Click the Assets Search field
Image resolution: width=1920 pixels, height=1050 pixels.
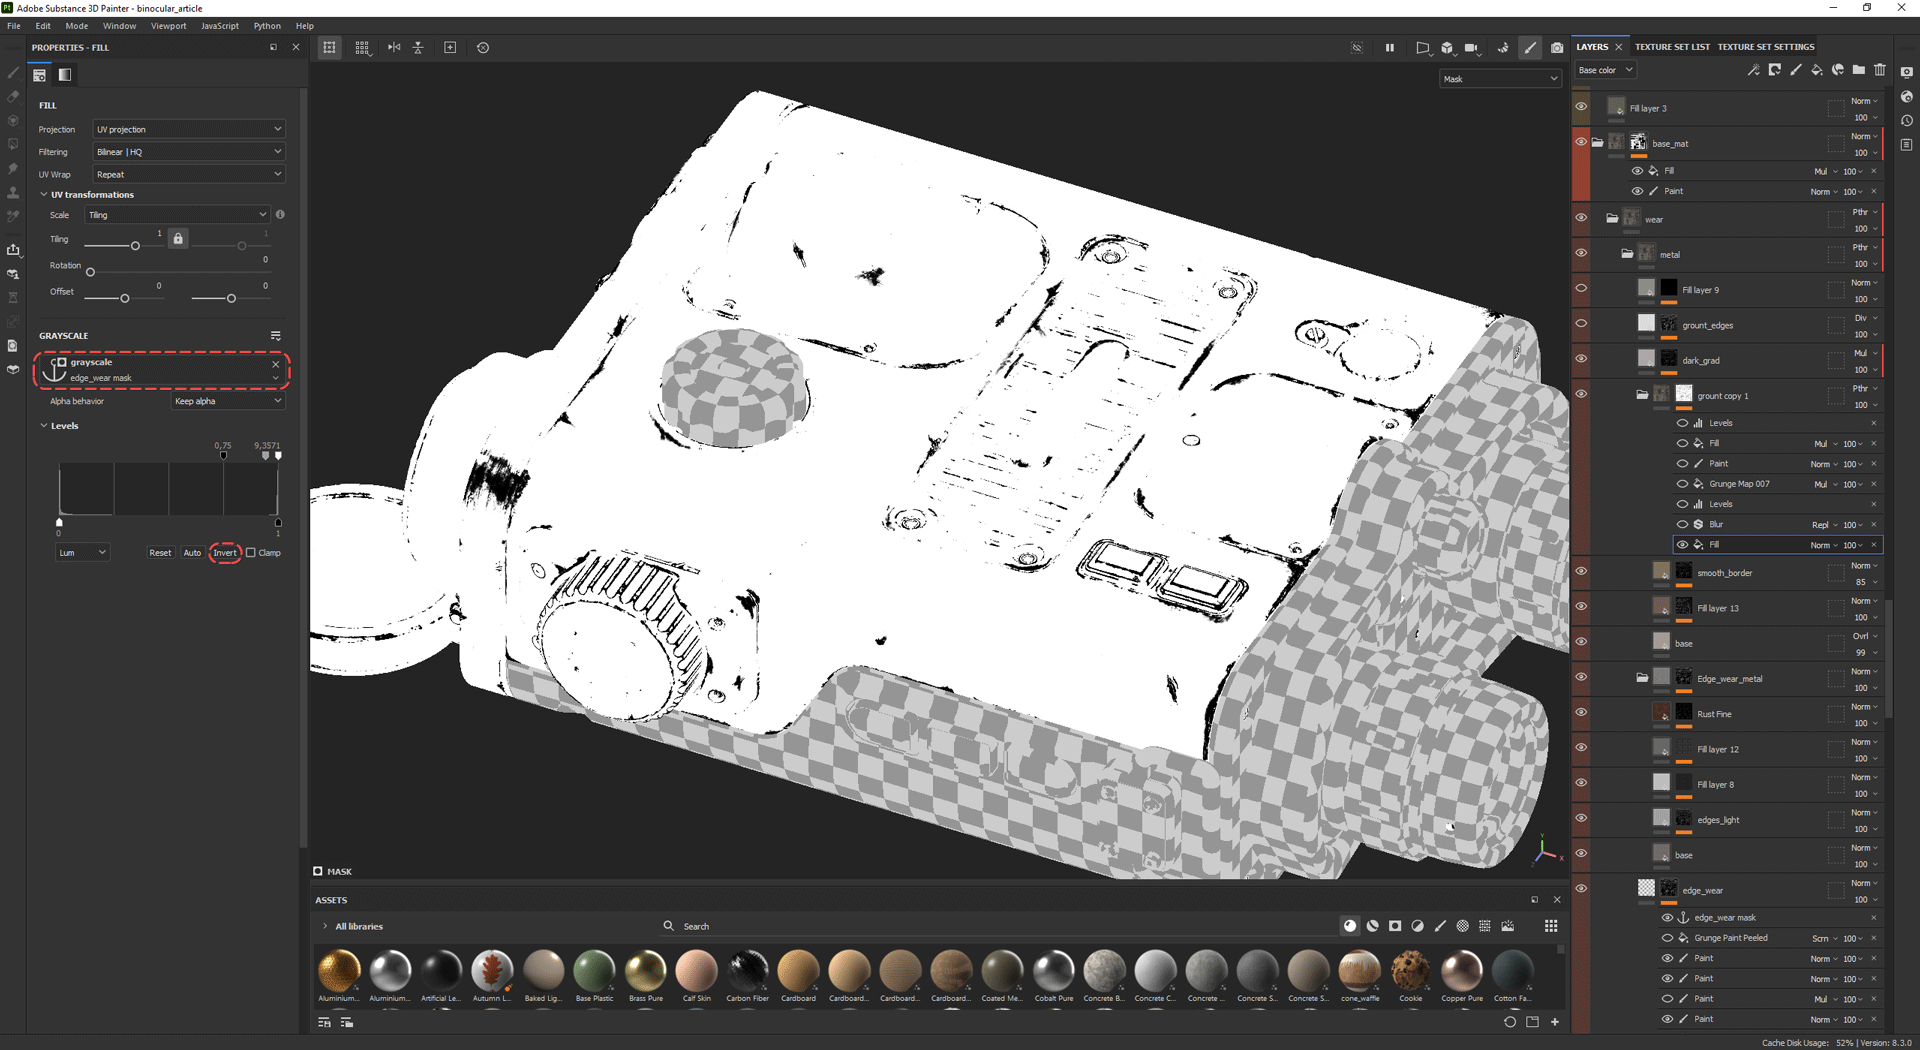coord(1000,926)
